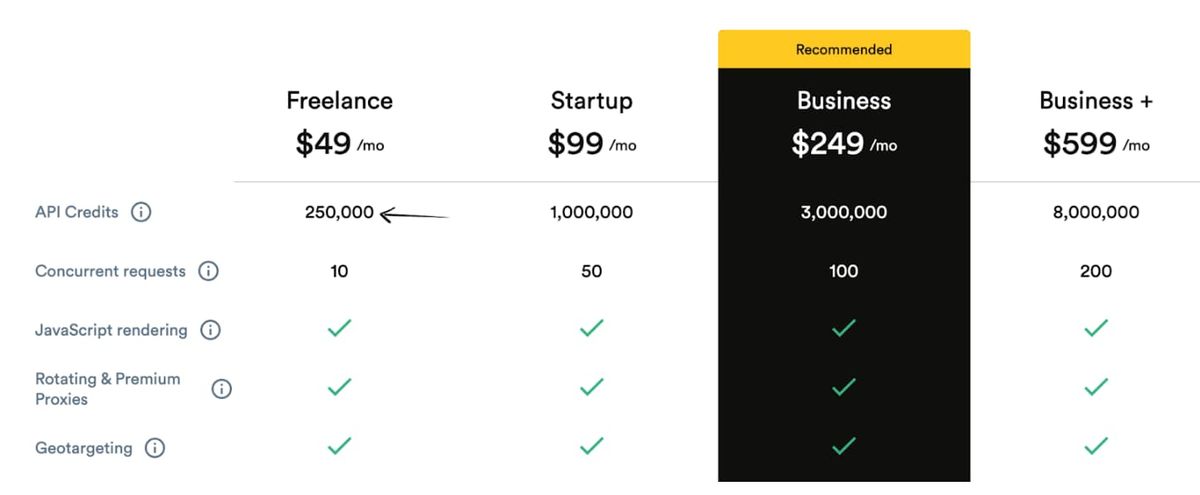This screenshot has width=1200, height=495.
Task: Select the Startup plan heading
Action: 592,101
